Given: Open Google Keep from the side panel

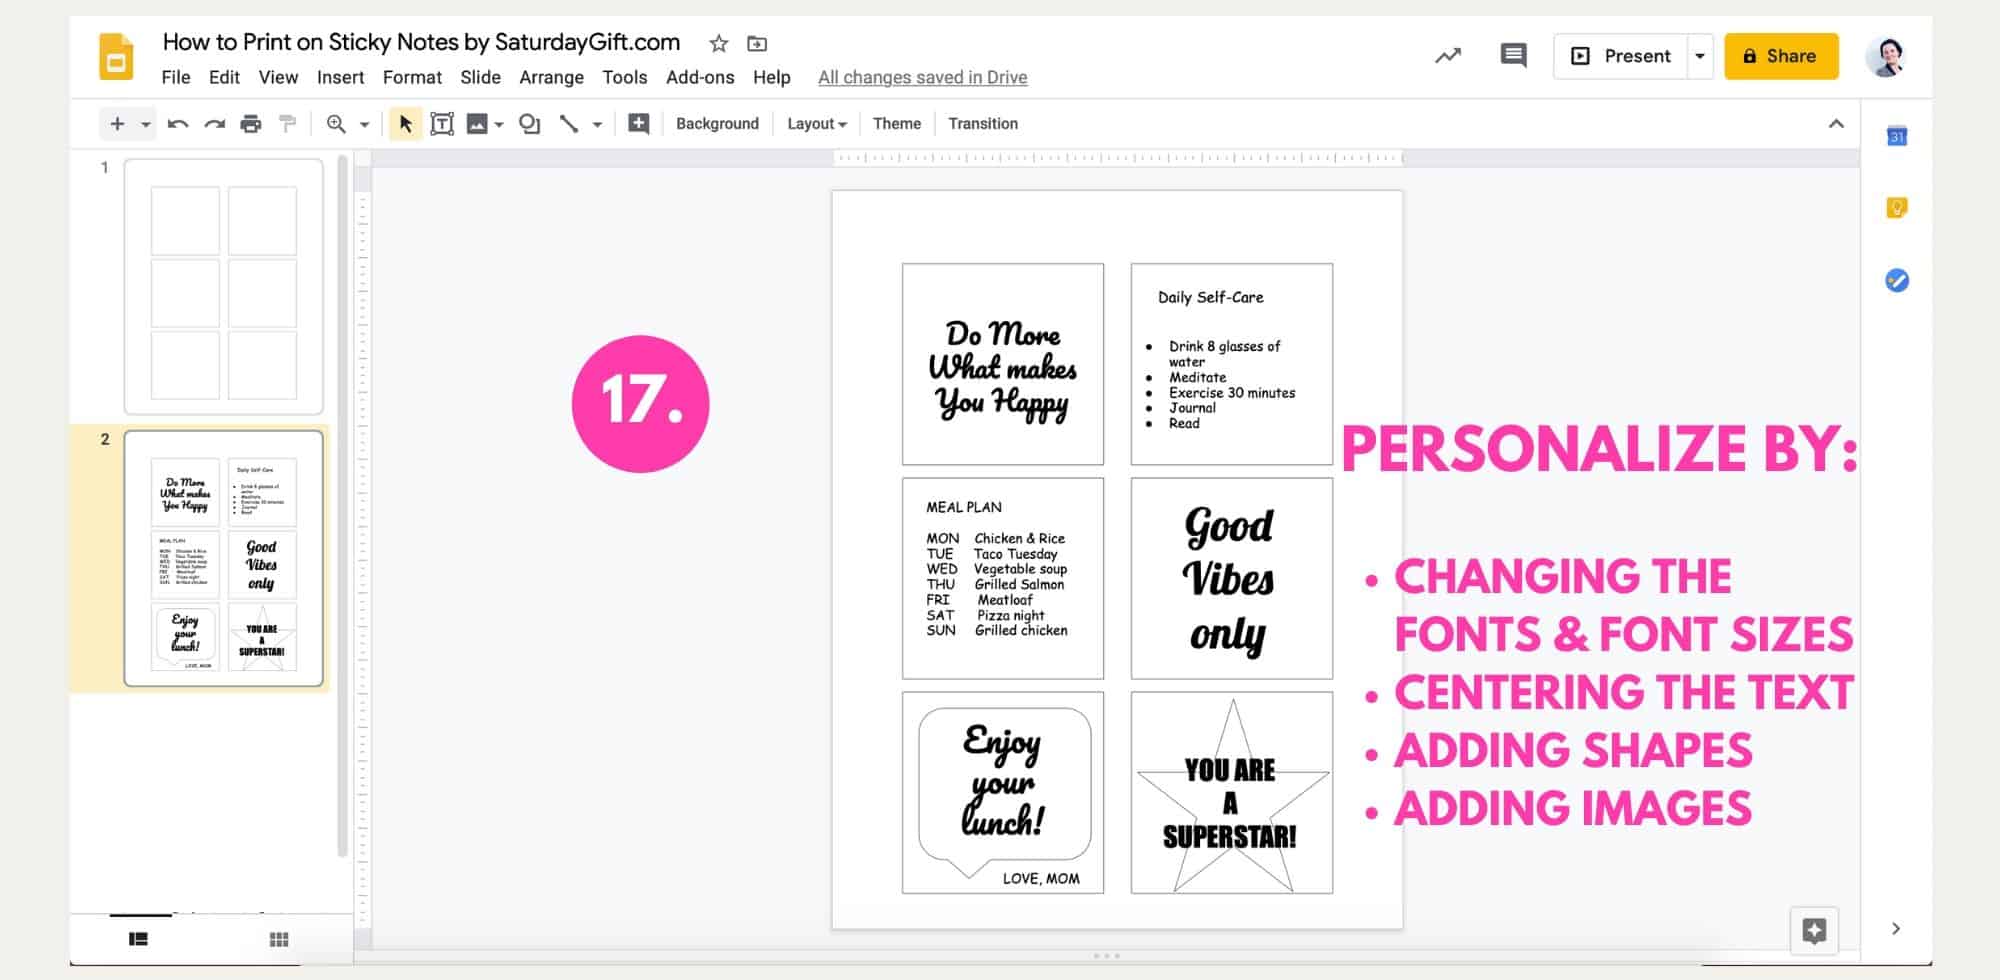Looking at the screenshot, I should [1897, 206].
